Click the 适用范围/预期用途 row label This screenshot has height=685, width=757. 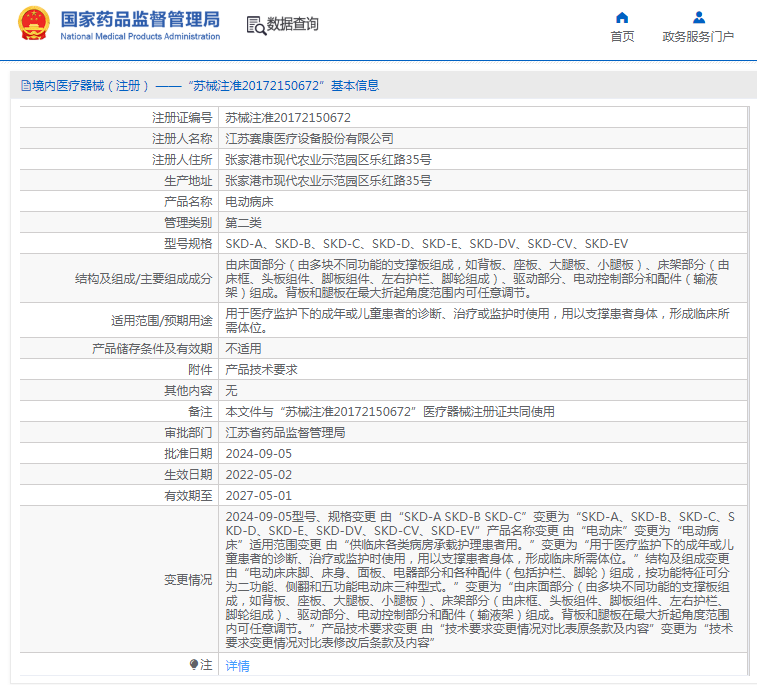point(162,321)
